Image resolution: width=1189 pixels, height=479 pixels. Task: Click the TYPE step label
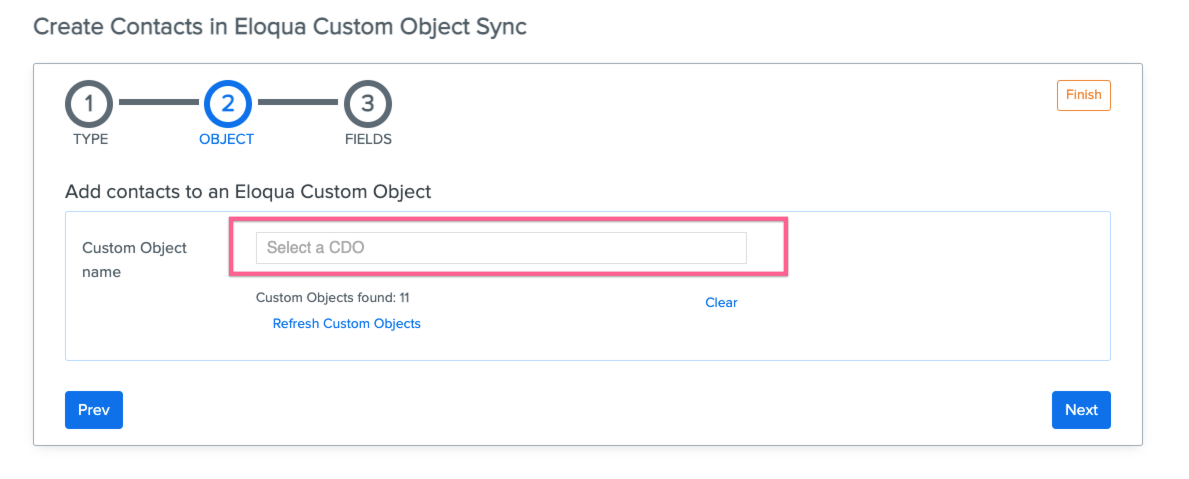90,139
